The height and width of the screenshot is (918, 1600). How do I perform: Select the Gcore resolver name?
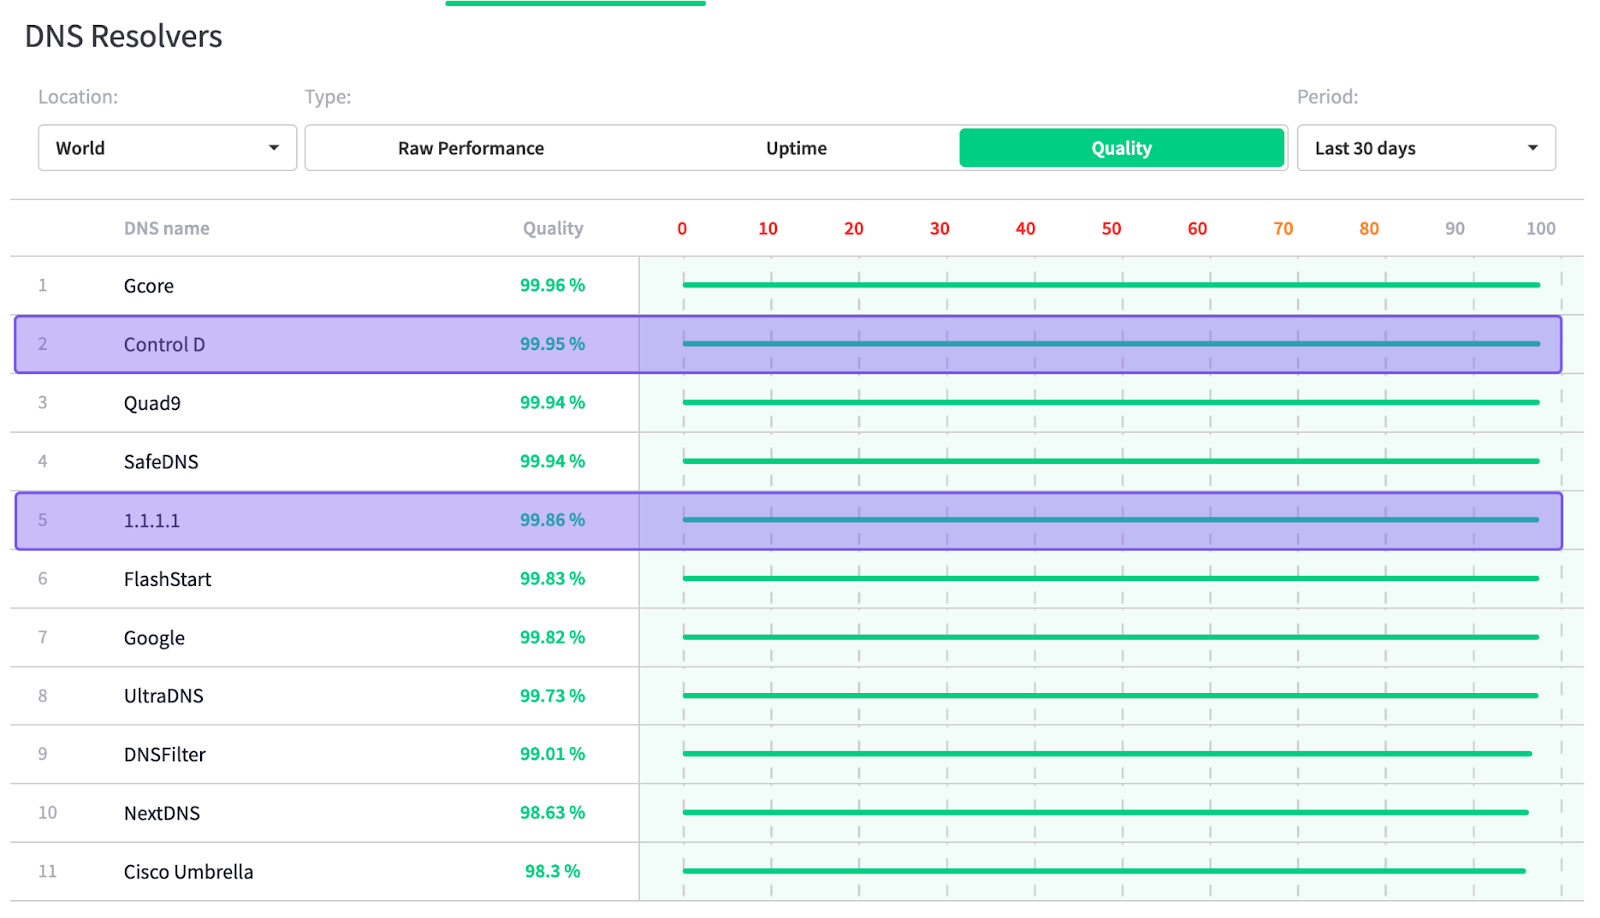click(149, 286)
